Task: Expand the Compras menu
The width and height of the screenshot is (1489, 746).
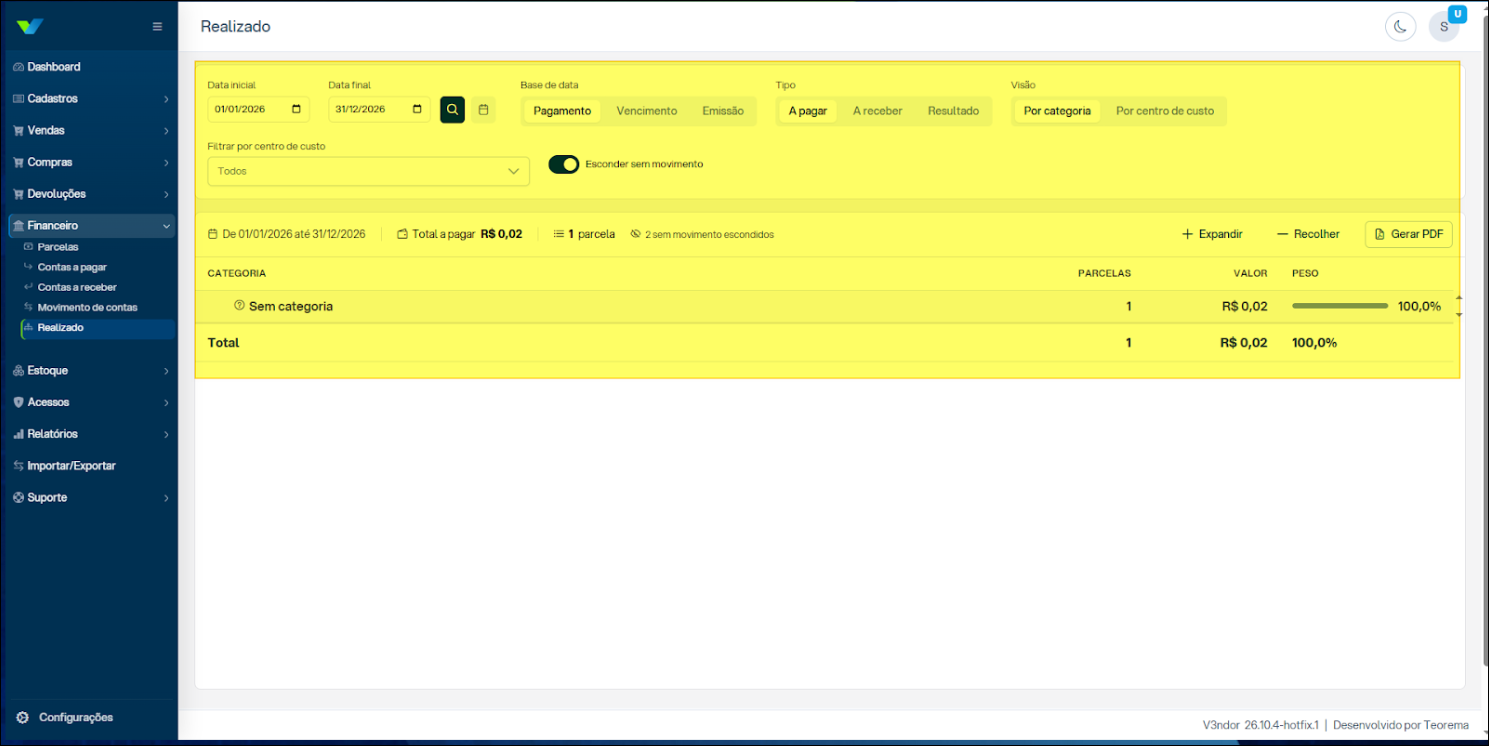Action: pyautogui.click(x=89, y=162)
